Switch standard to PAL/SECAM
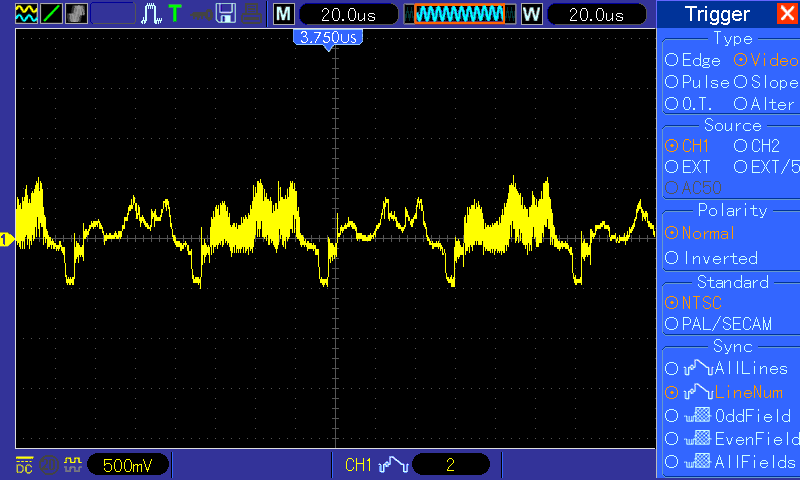Viewport: 800px width, 480px height. tap(718, 324)
